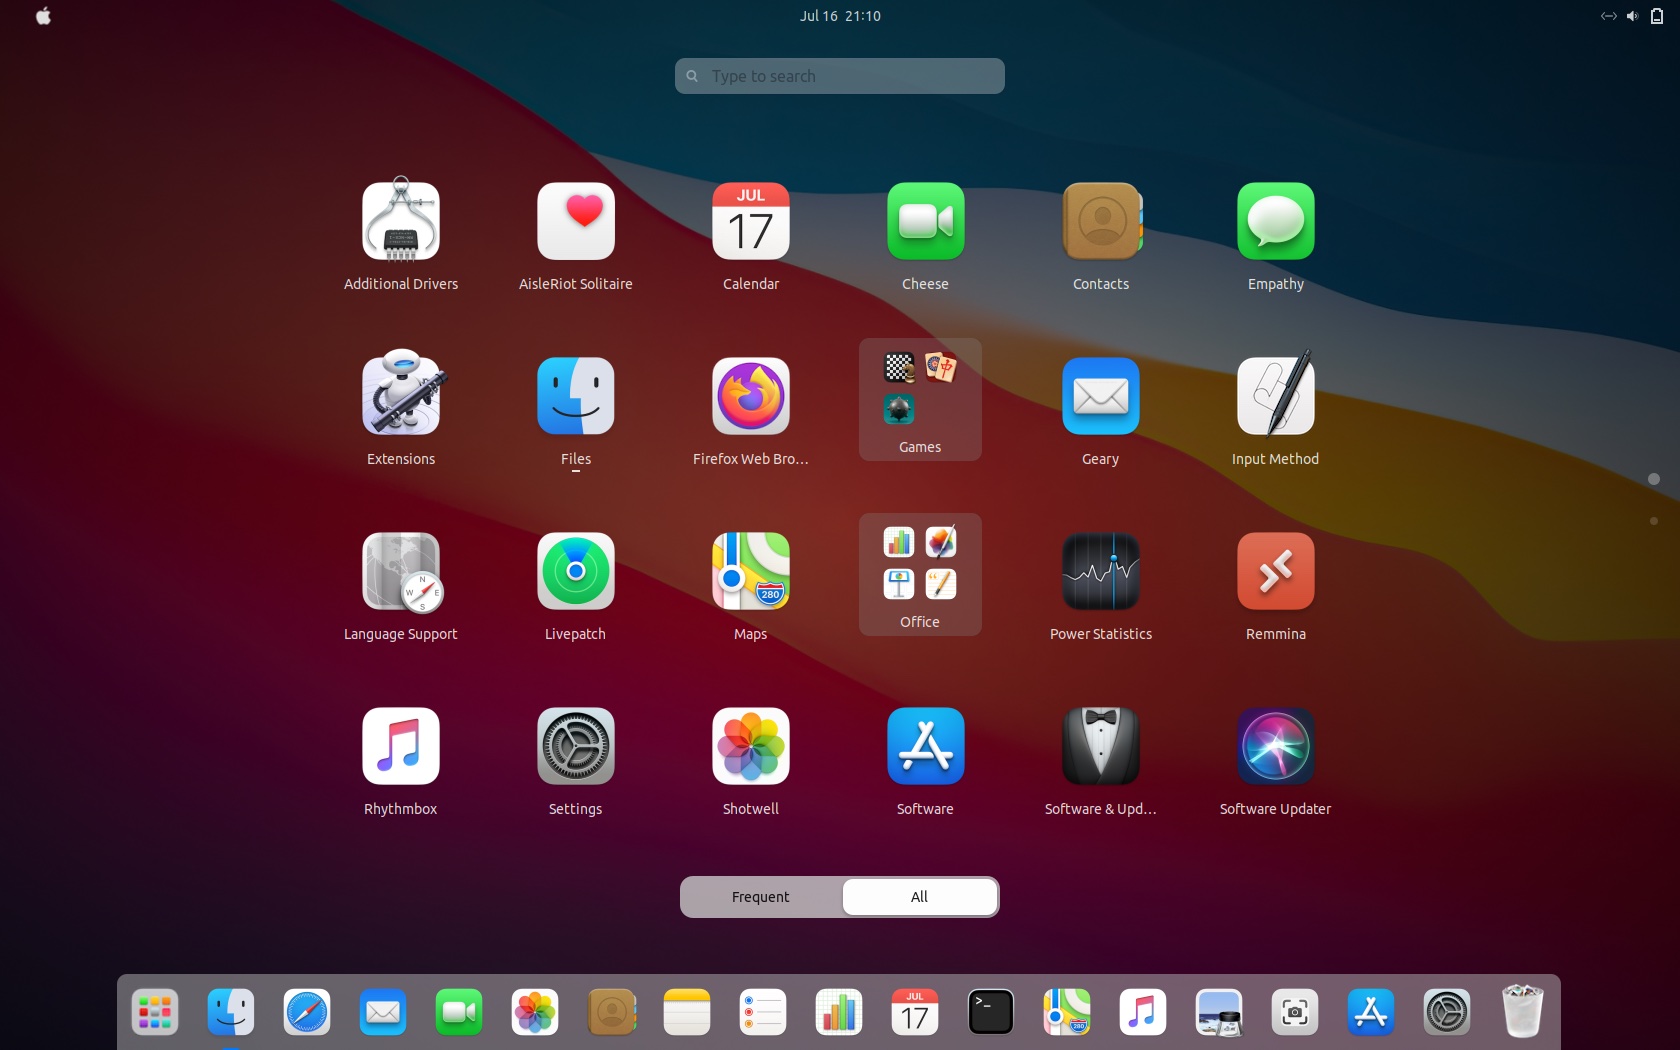Open volume icon in top bar
Image resolution: width=1680 pixels, height=1050 pixels.
tap(1633, 16)
